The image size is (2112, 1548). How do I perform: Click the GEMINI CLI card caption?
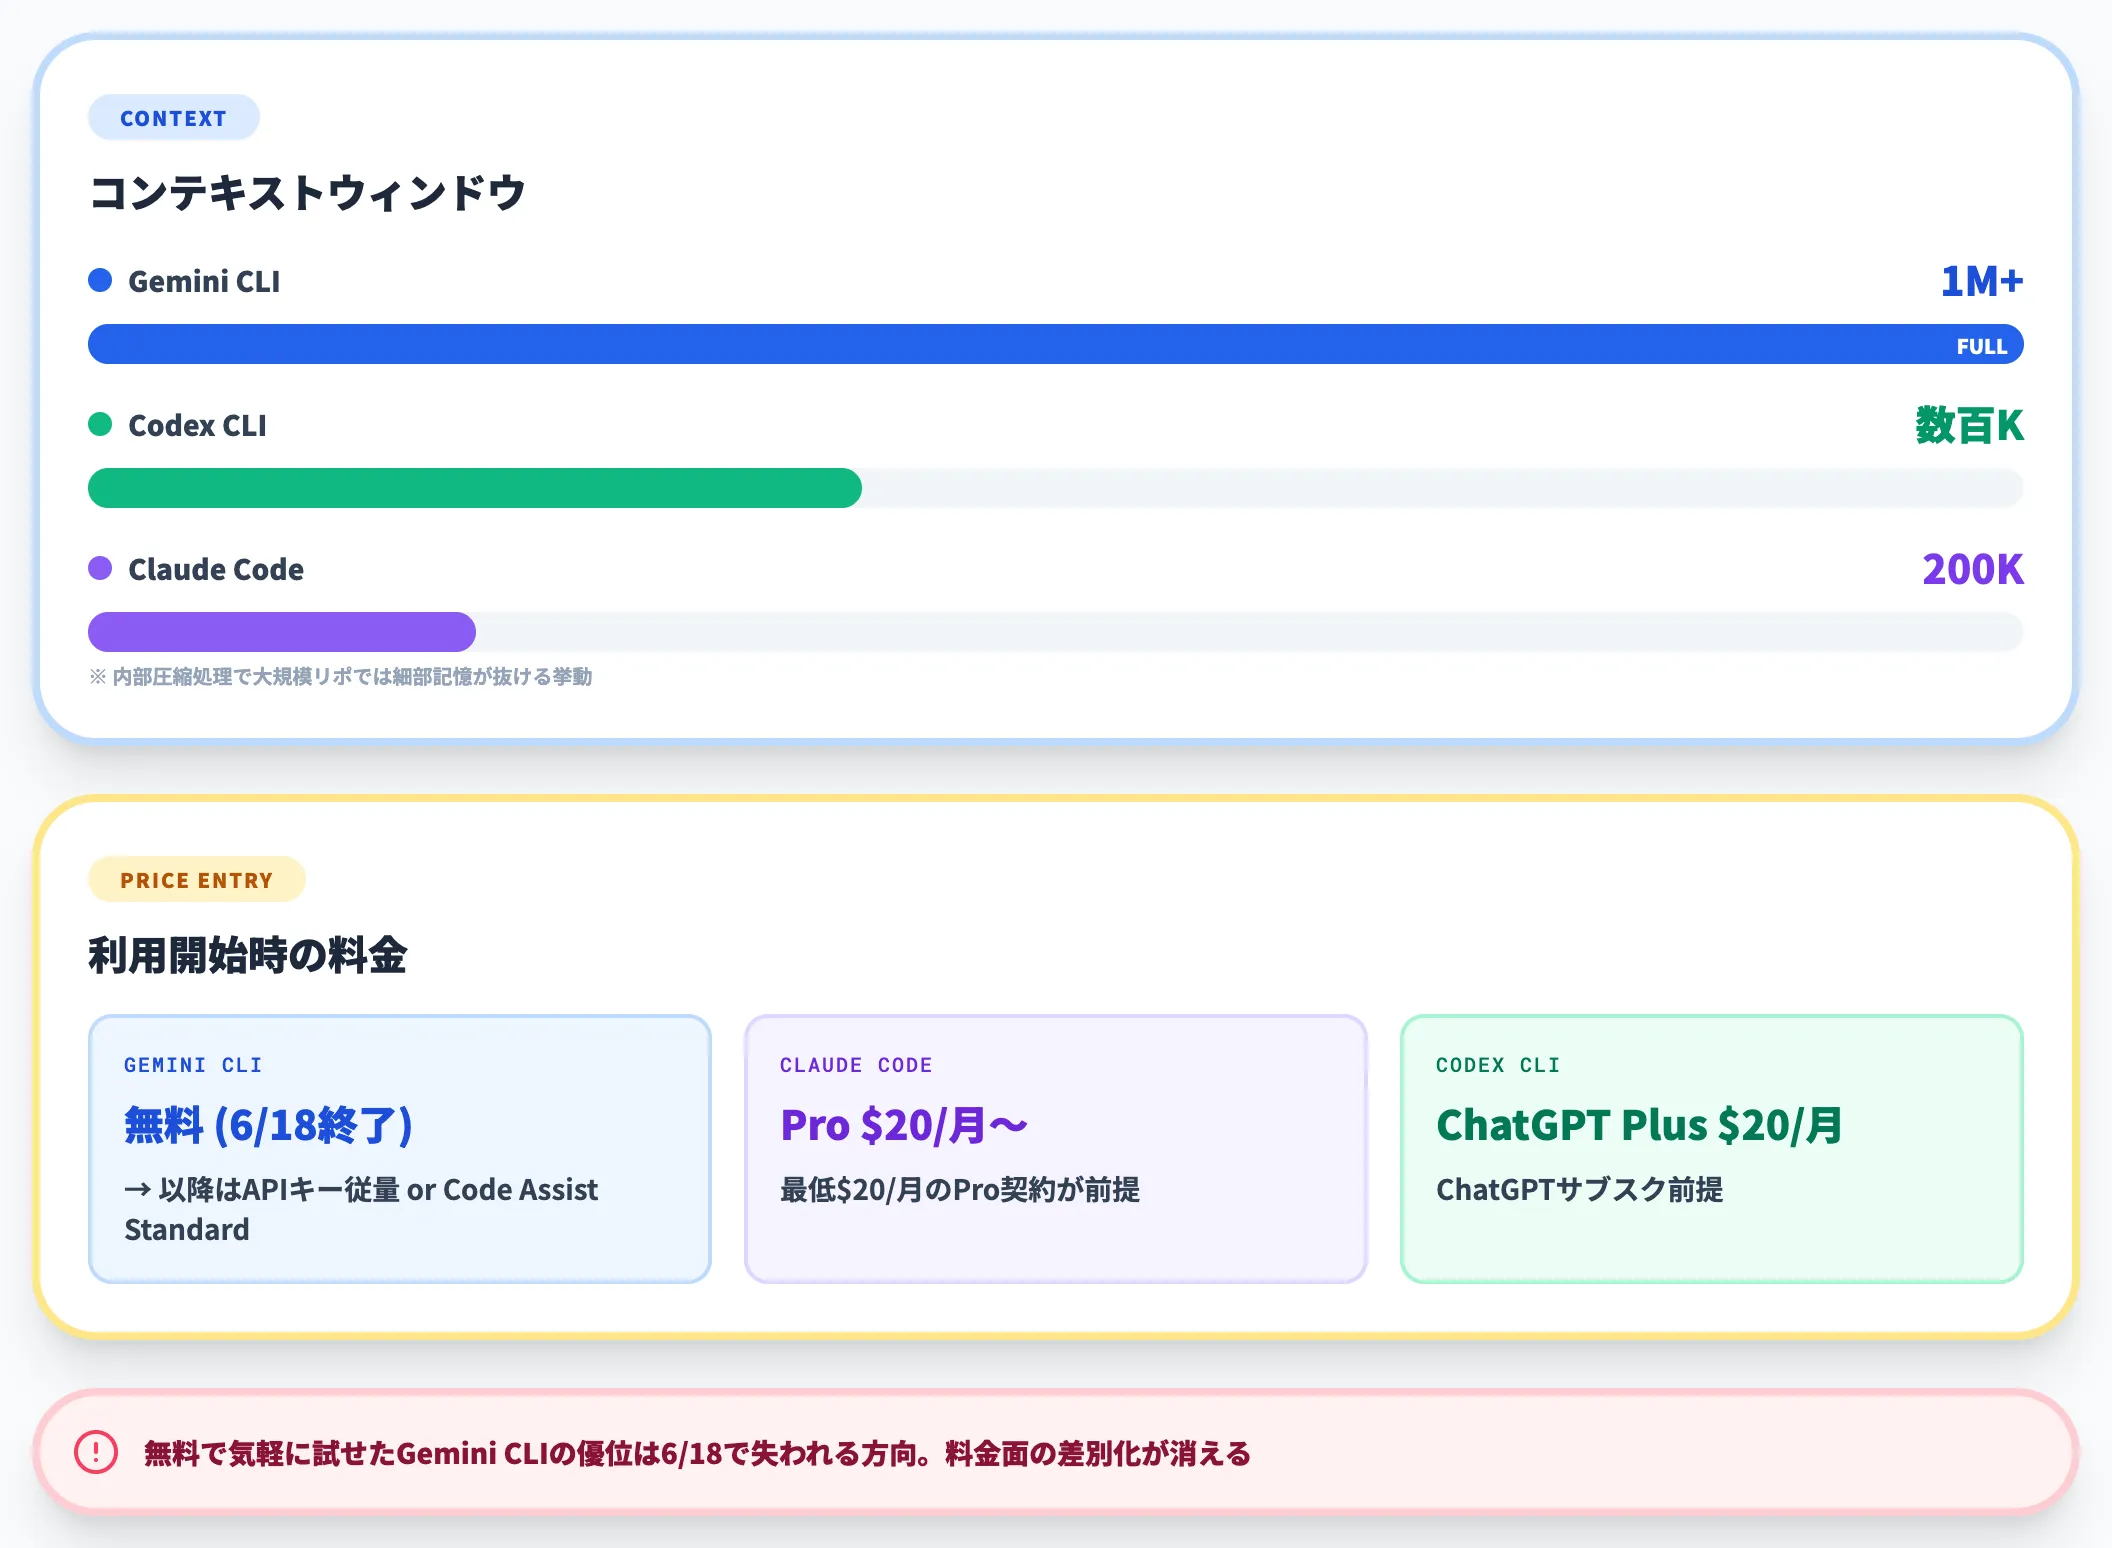193,1065
